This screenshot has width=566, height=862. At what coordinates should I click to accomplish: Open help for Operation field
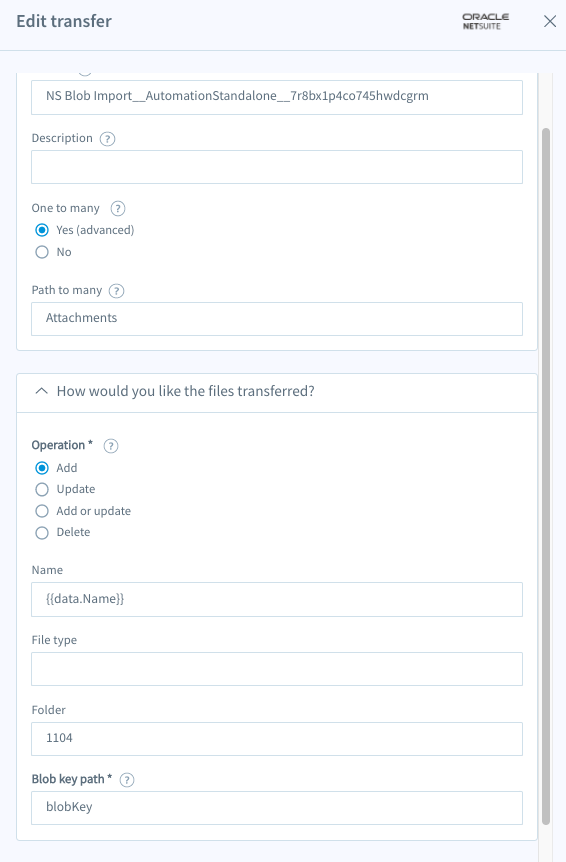(x=111, y=445)
